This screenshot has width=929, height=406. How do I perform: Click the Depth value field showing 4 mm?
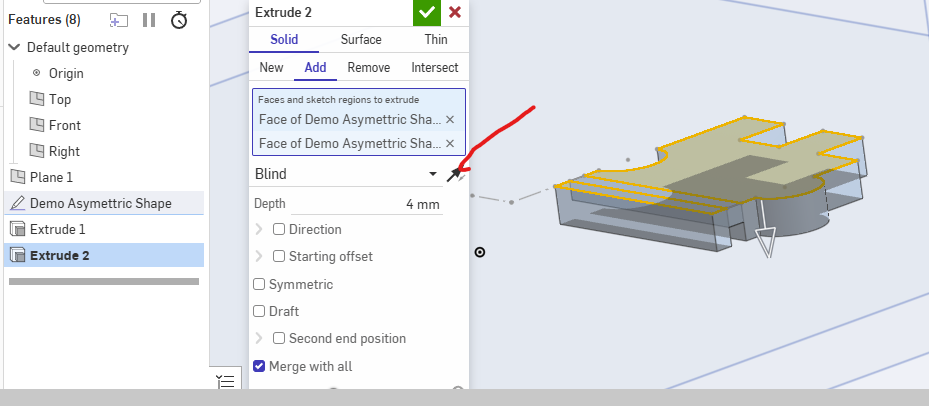coord(366,204)
